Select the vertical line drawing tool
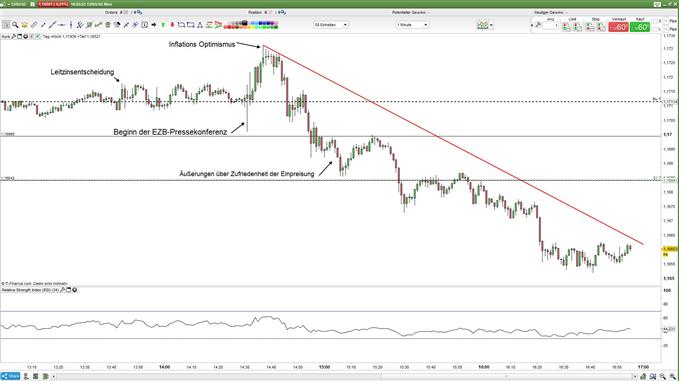Image resolution: width=679 pixels, height=381 pixels. [71, 25]
